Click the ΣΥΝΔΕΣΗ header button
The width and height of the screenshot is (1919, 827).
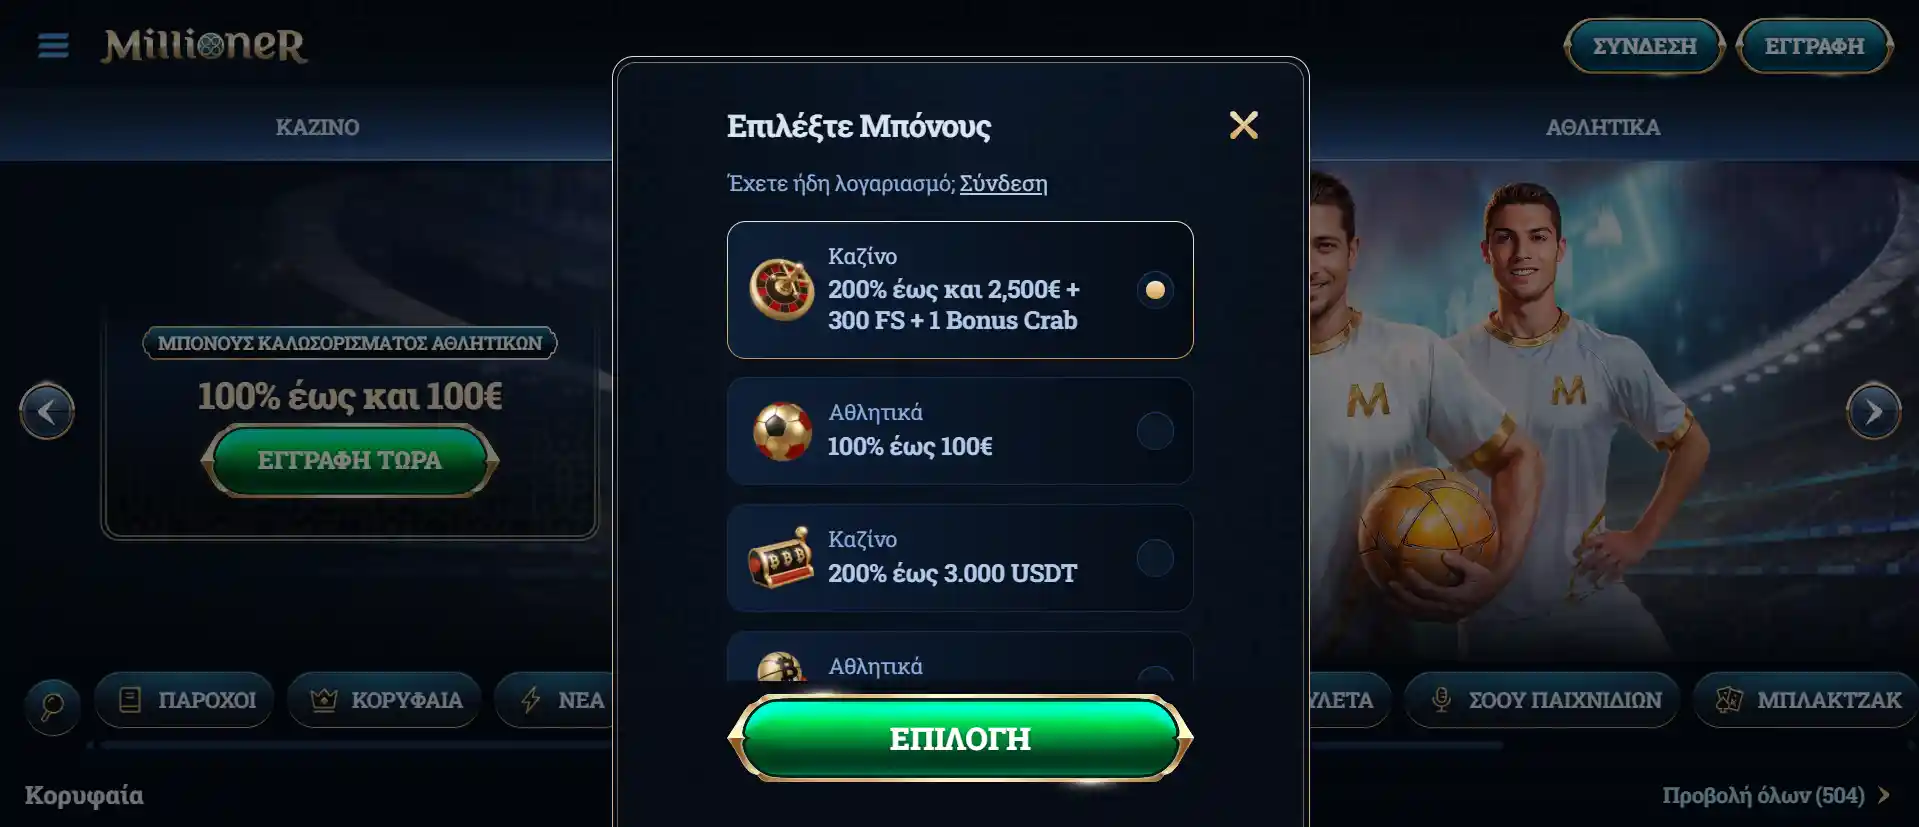point(1644,46)
